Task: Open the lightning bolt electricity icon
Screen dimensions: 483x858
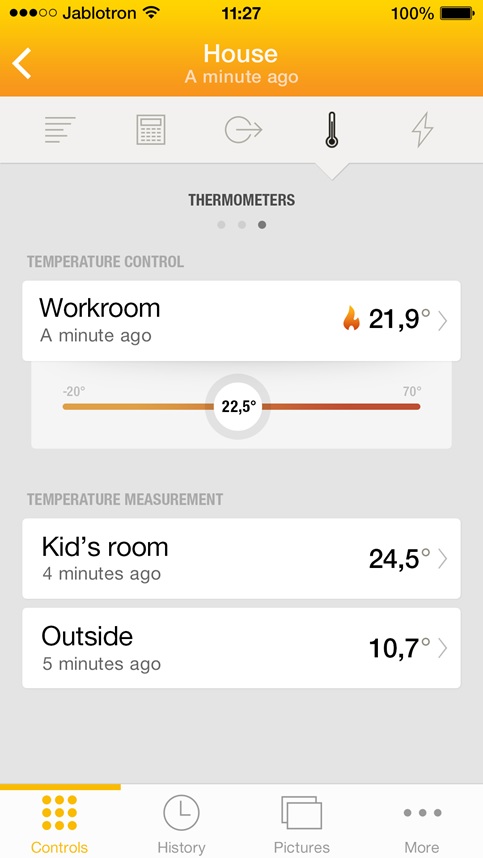Action: (422, 130)
